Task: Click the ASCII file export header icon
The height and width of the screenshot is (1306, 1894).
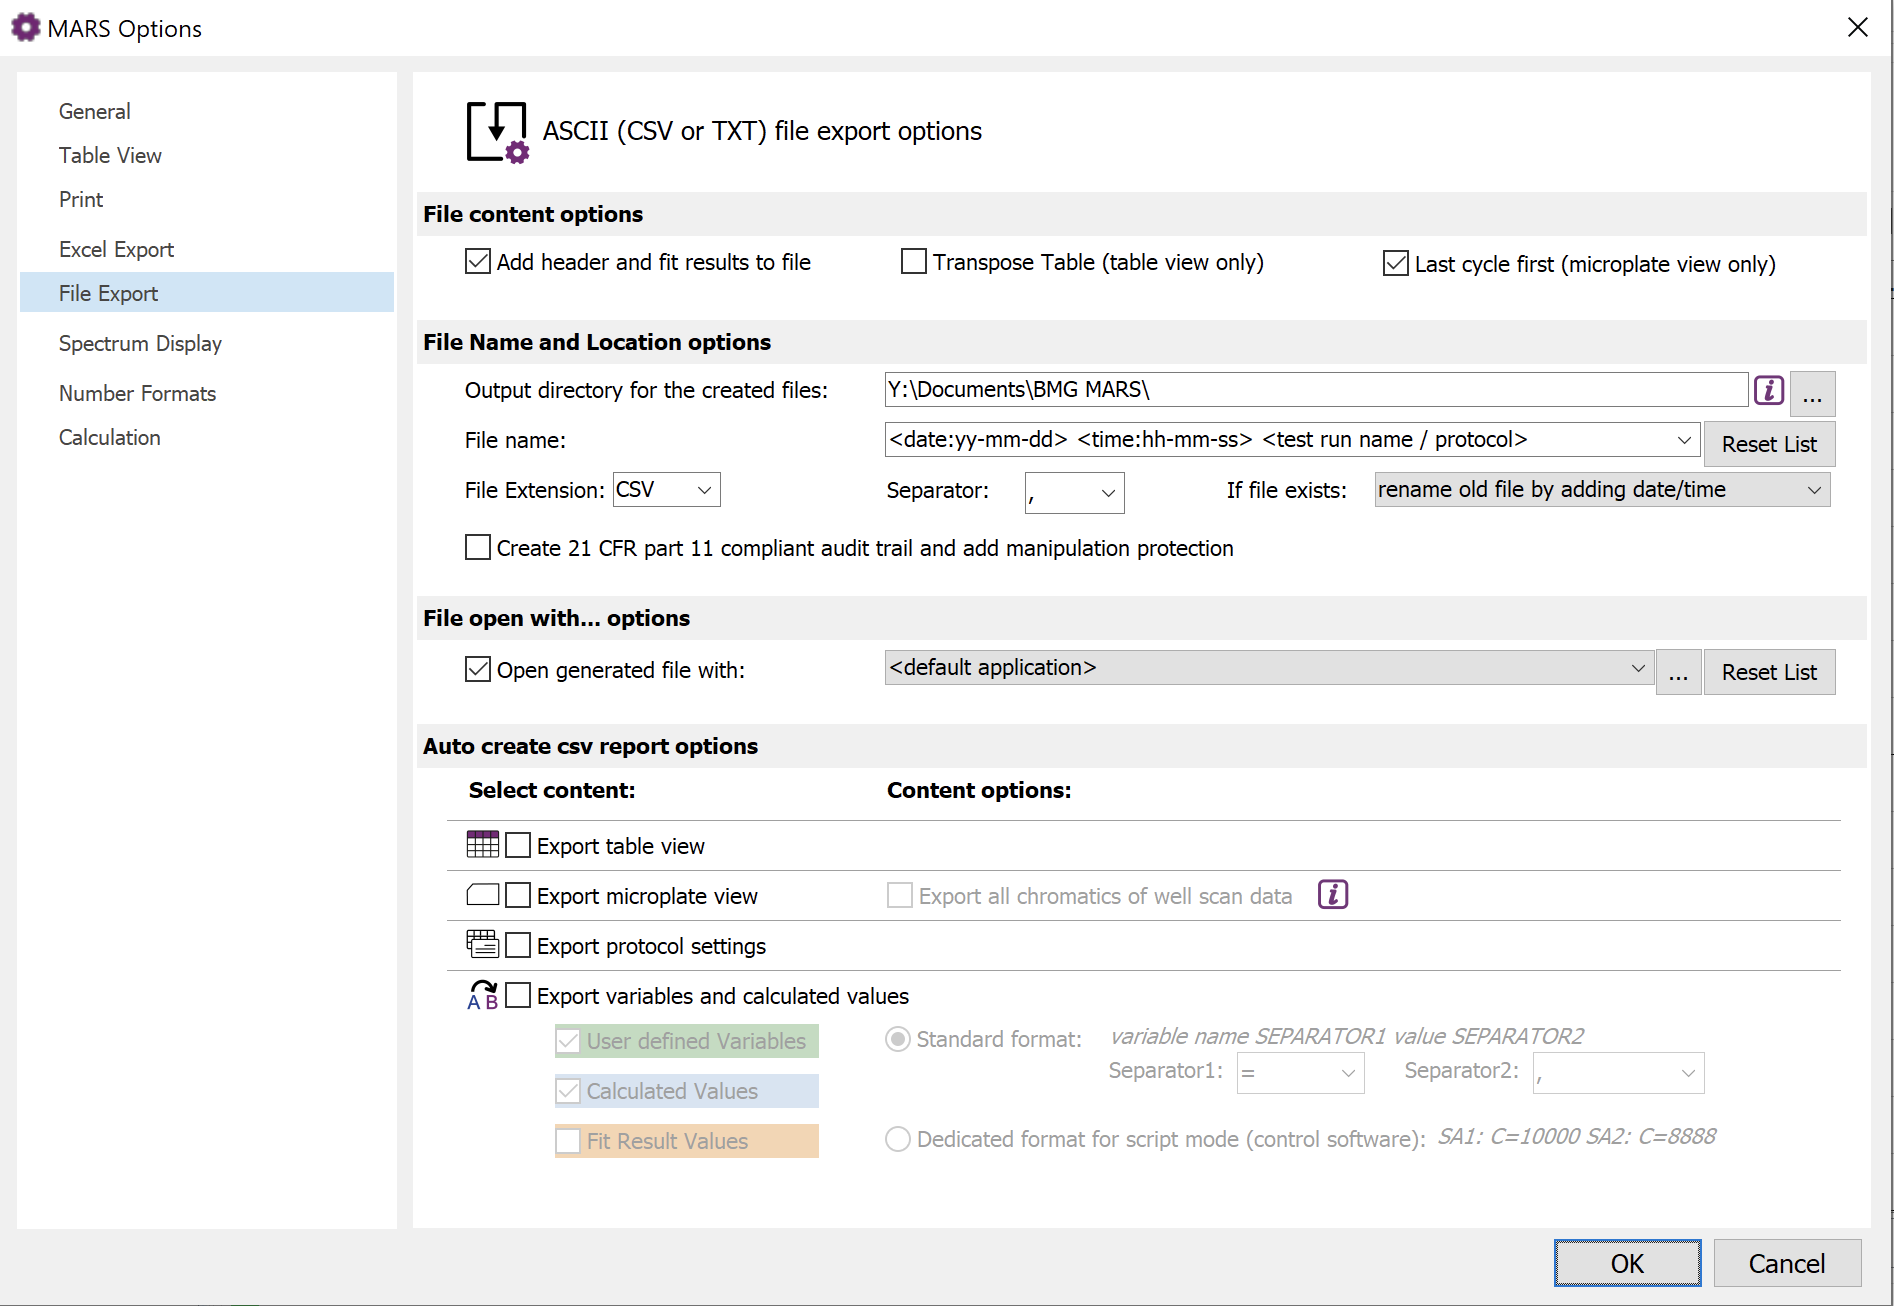Action: tap(497, 132)
